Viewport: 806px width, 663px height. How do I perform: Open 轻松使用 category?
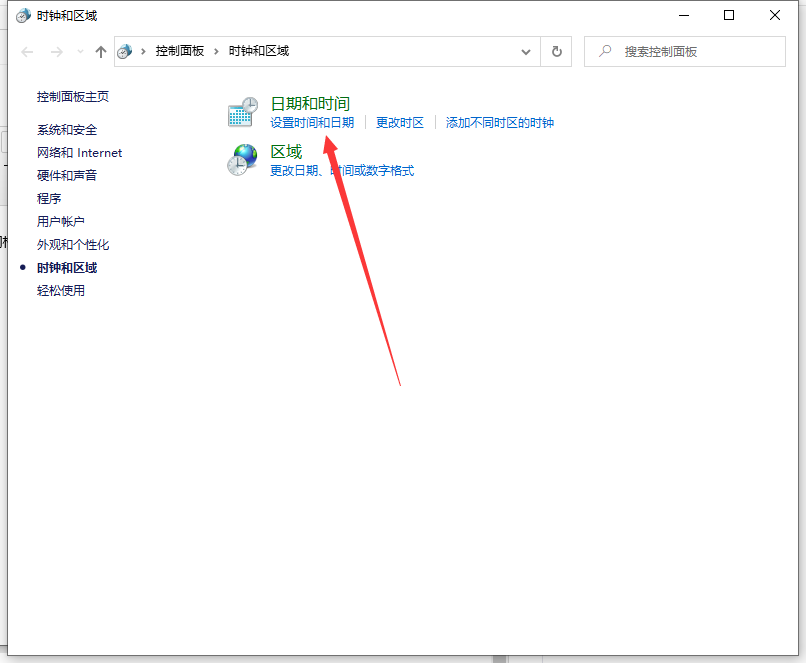pos(61,291)
